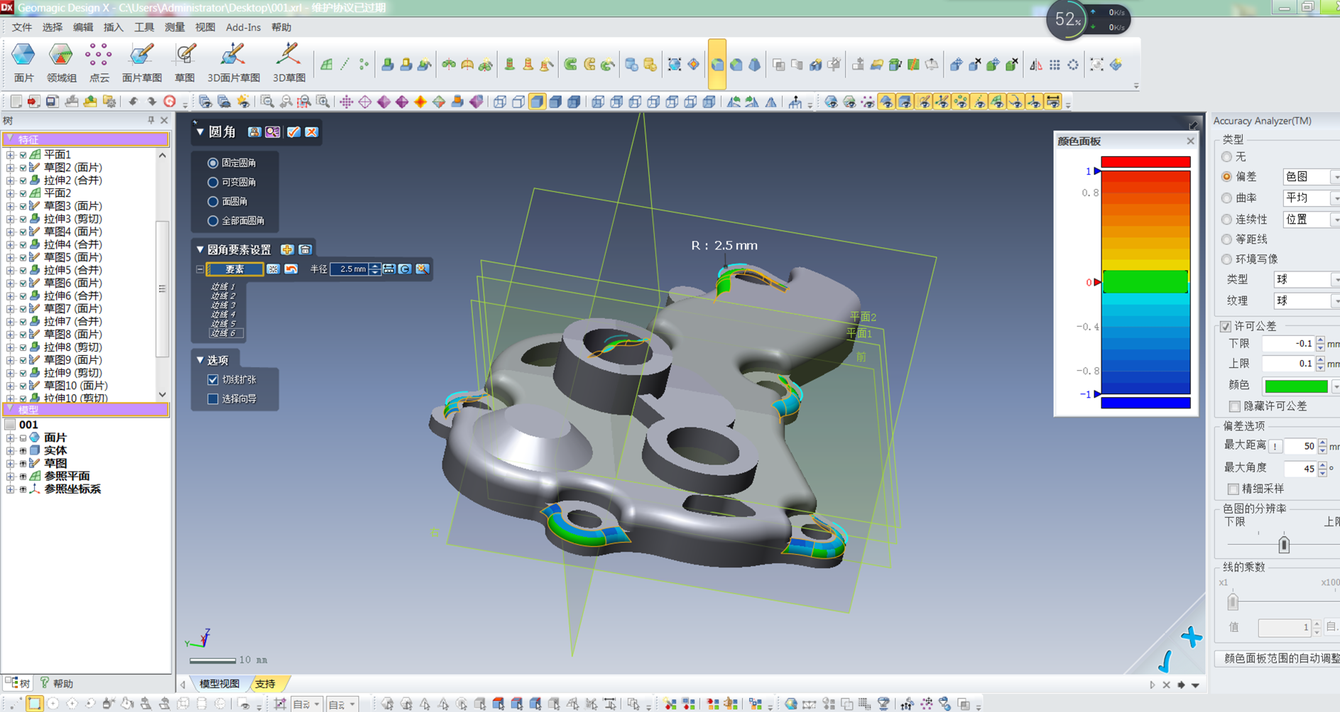Click the orange reset arrow beside 要素
1340x712 pixels.
click(x=291, y=269)
